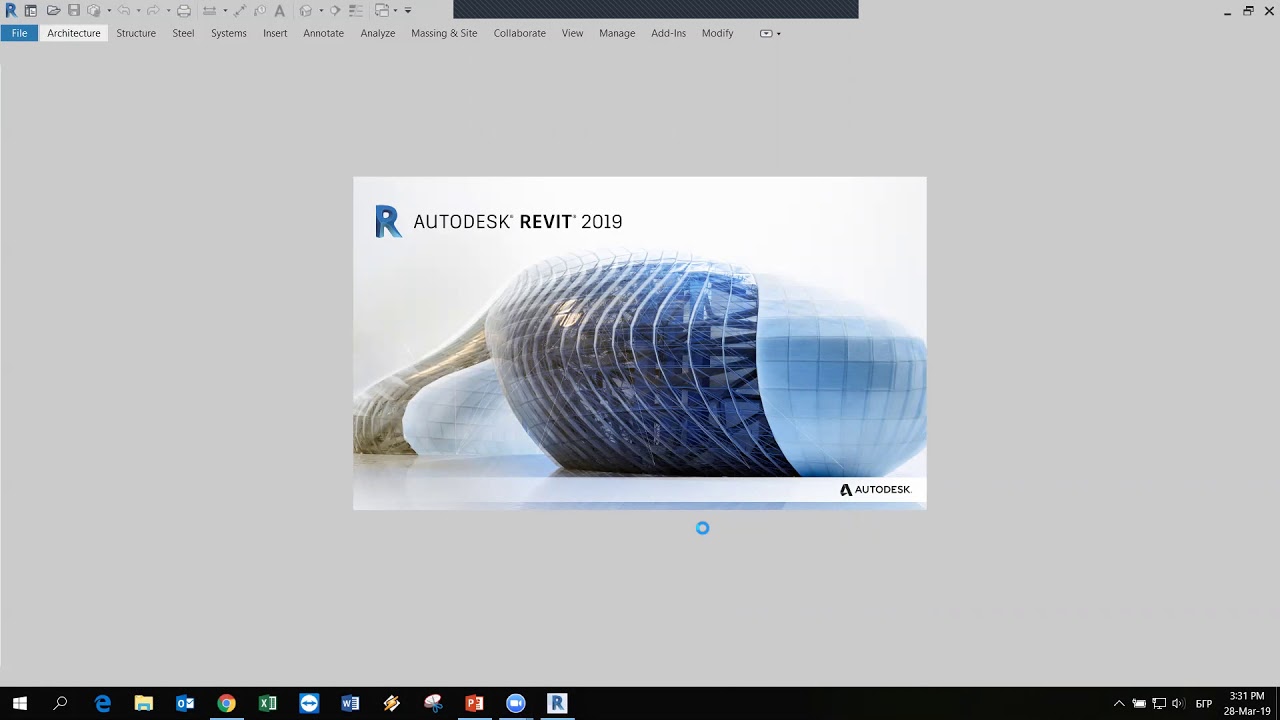Click the window-style icon beside Revit logo

(31, 10)
